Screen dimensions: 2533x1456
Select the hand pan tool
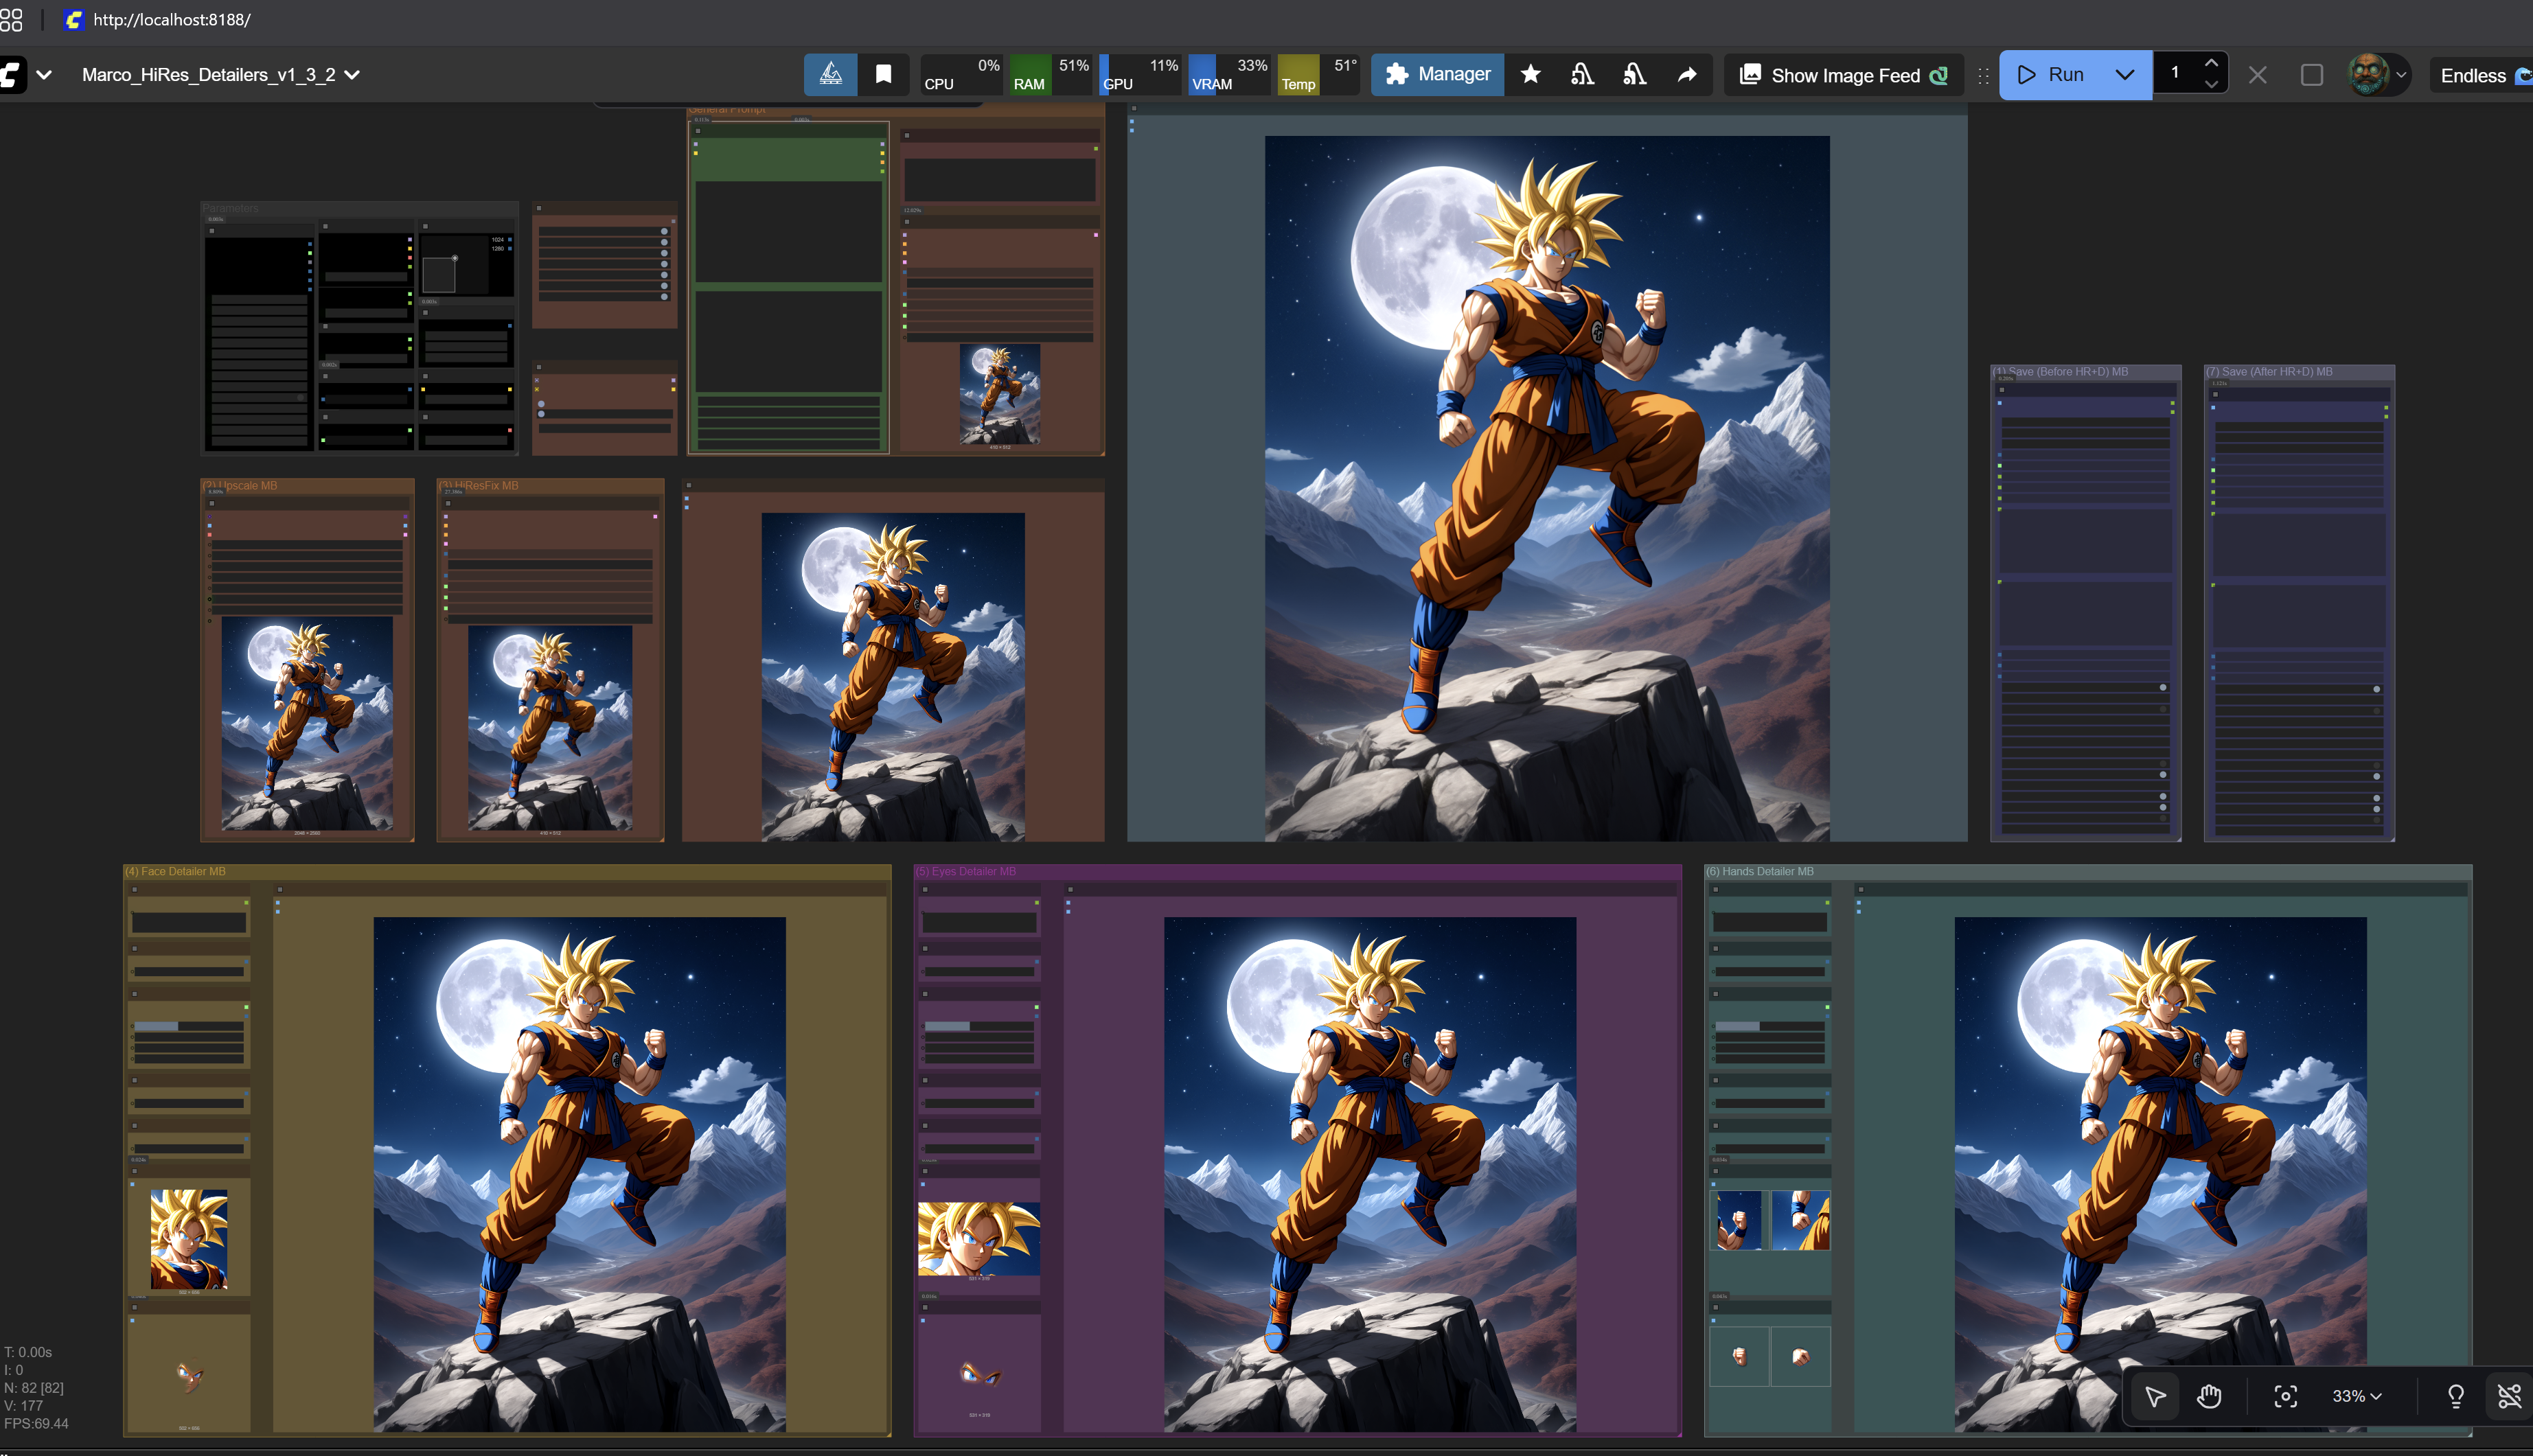(x=2209, y=1396)
